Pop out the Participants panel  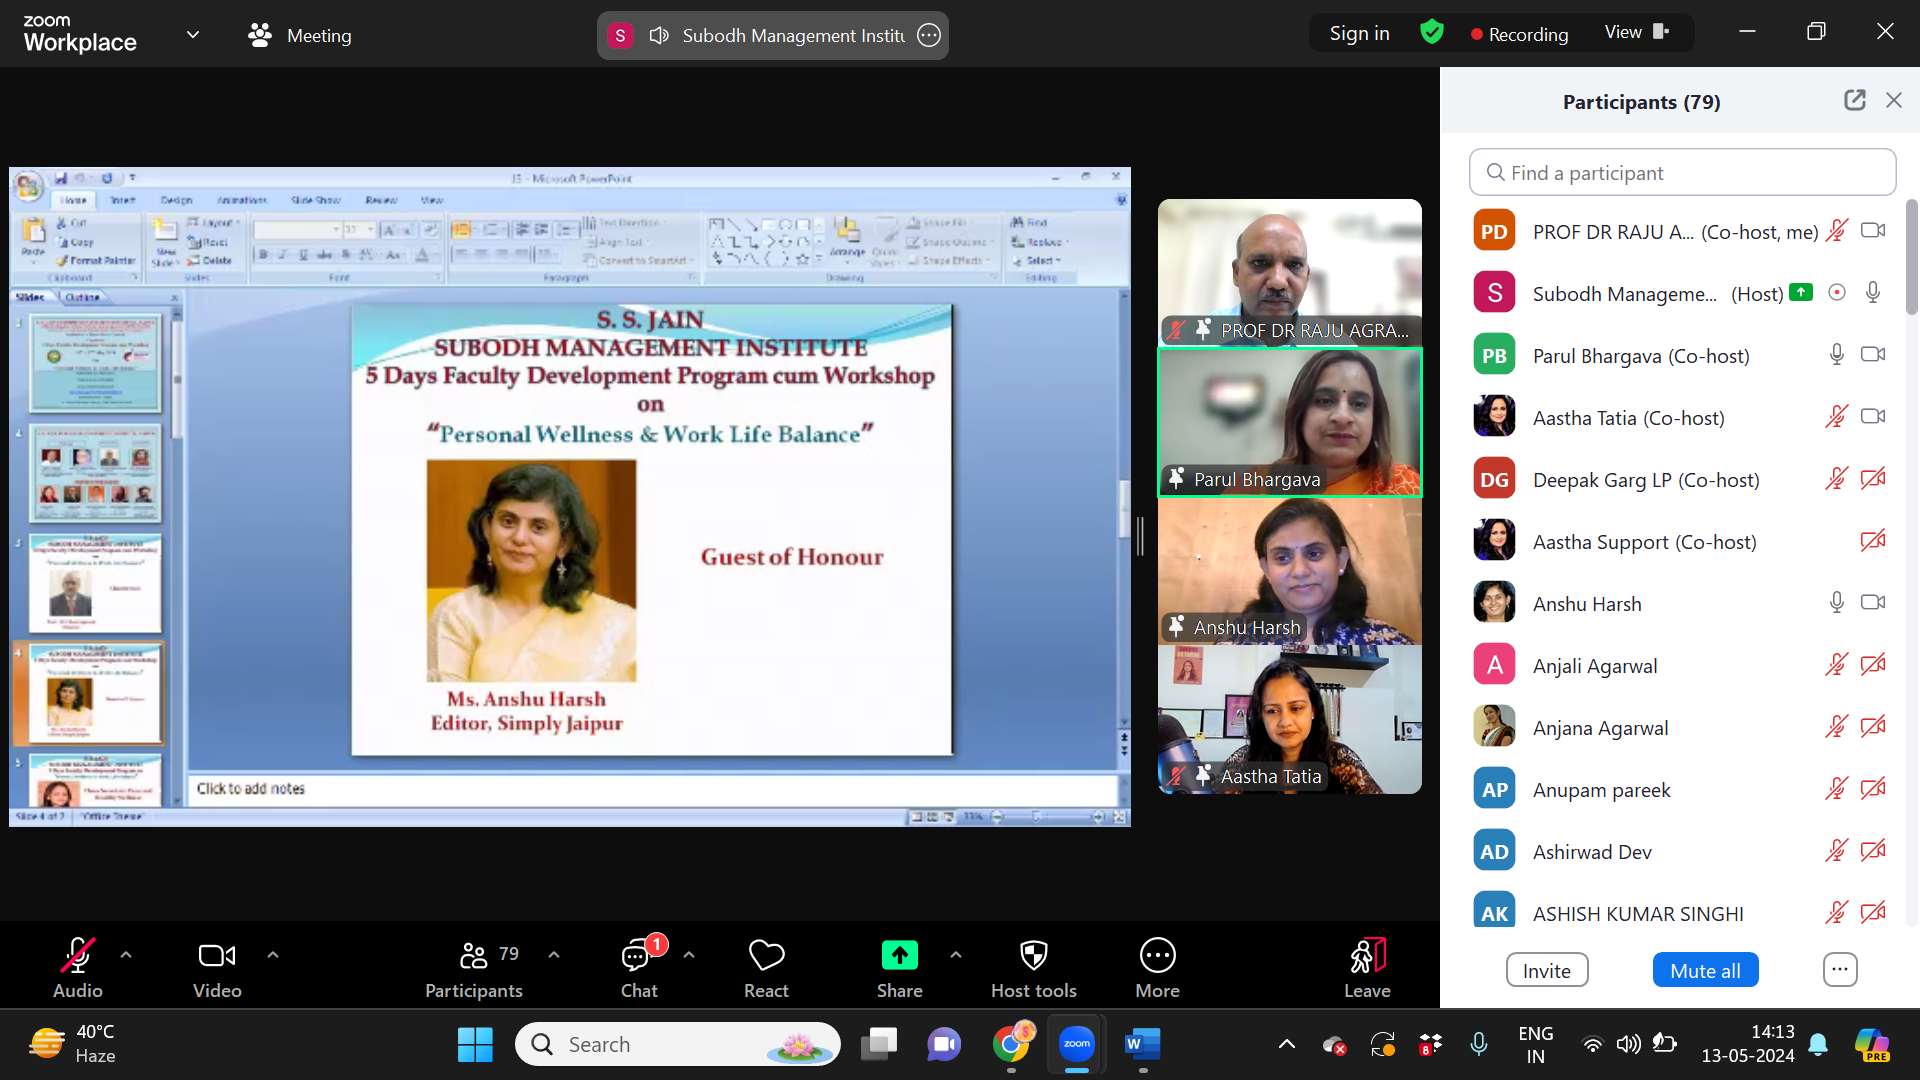[1855, 100]
